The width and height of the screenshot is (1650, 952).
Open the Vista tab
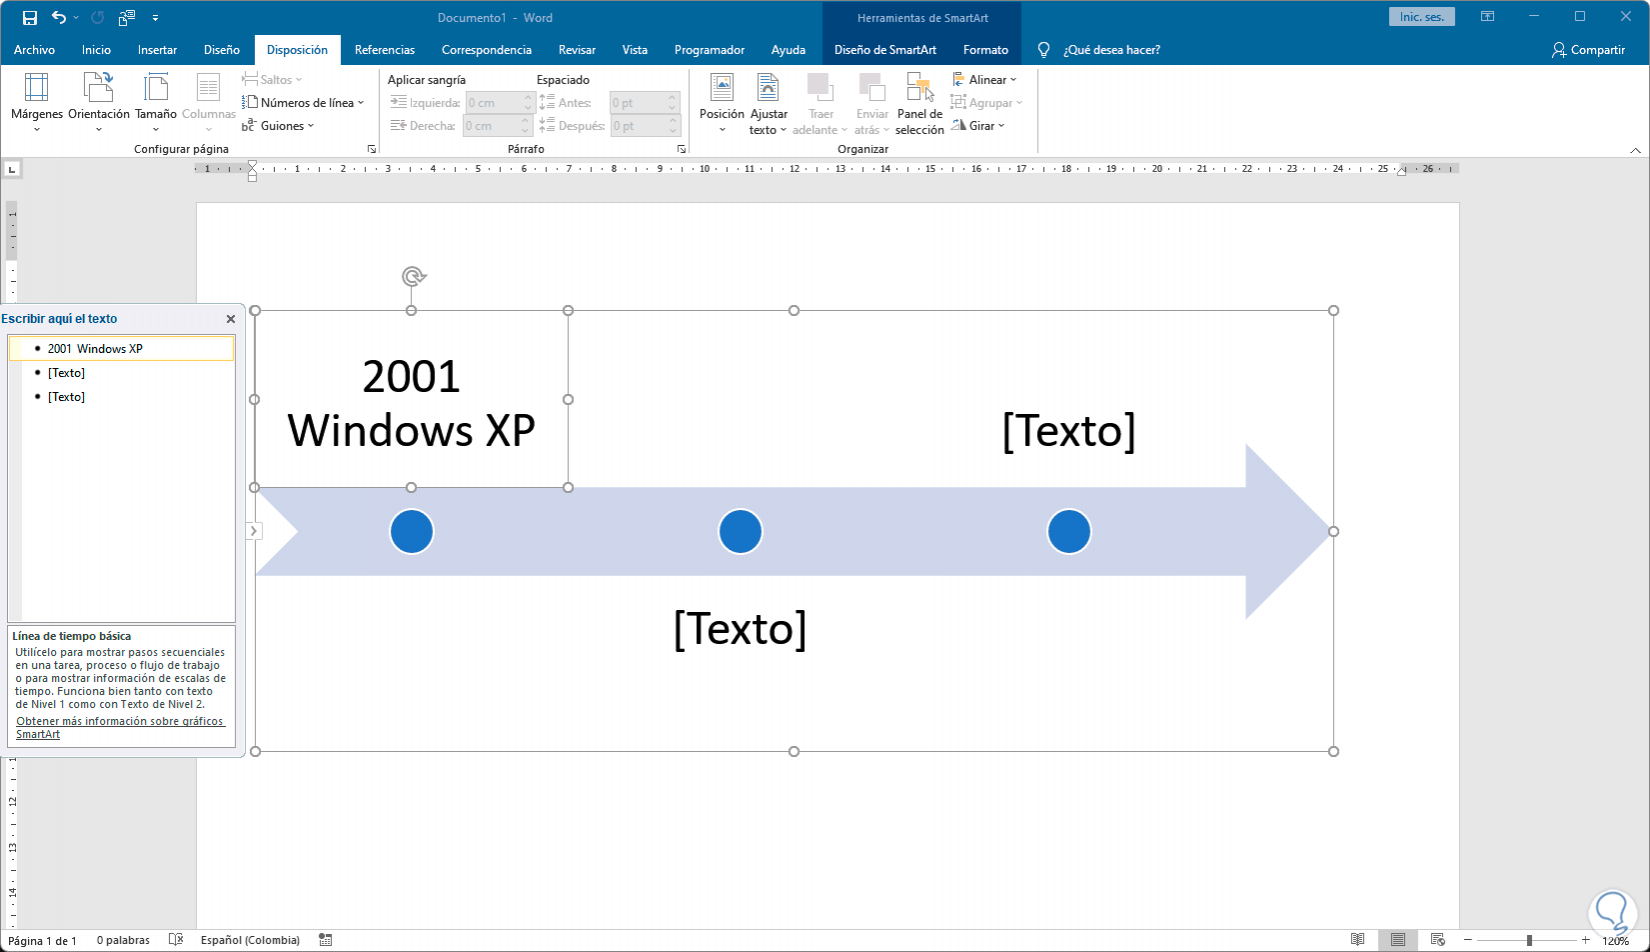tap(635, 50)
